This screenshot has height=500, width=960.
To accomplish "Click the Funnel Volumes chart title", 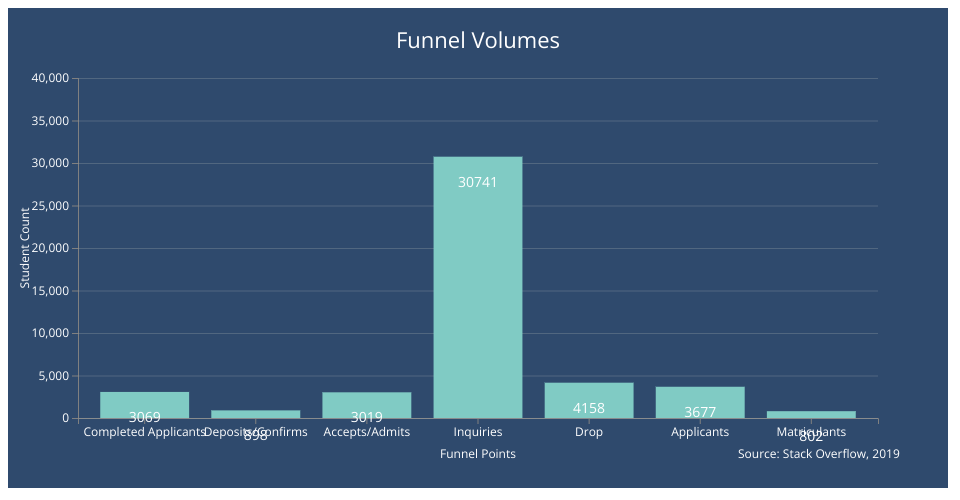I will 477,41.
